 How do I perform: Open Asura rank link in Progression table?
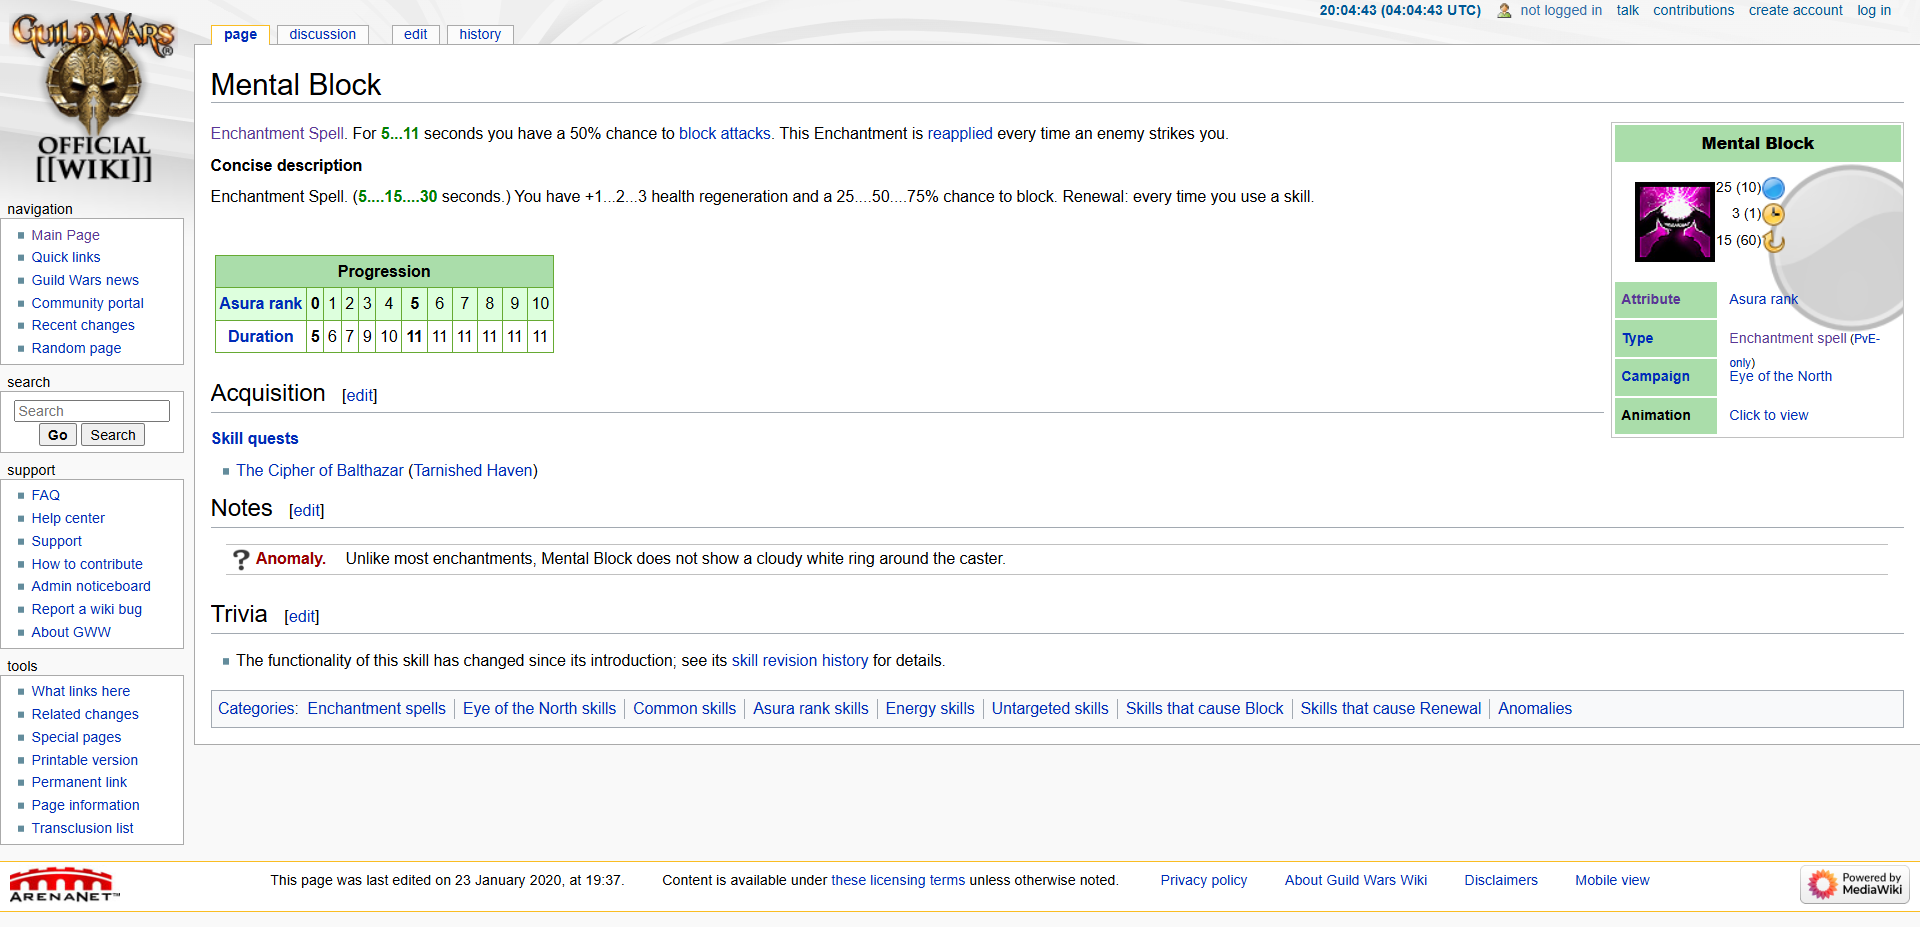(260, 303)
